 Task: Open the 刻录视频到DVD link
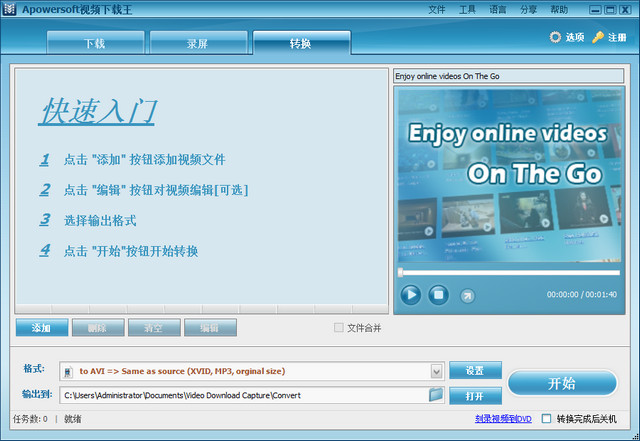pyautogui.click(x=503, y=419)
